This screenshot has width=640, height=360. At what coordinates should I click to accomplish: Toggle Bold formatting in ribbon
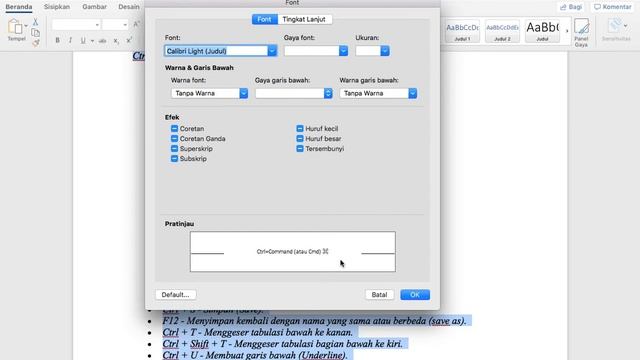pos(58,40)
